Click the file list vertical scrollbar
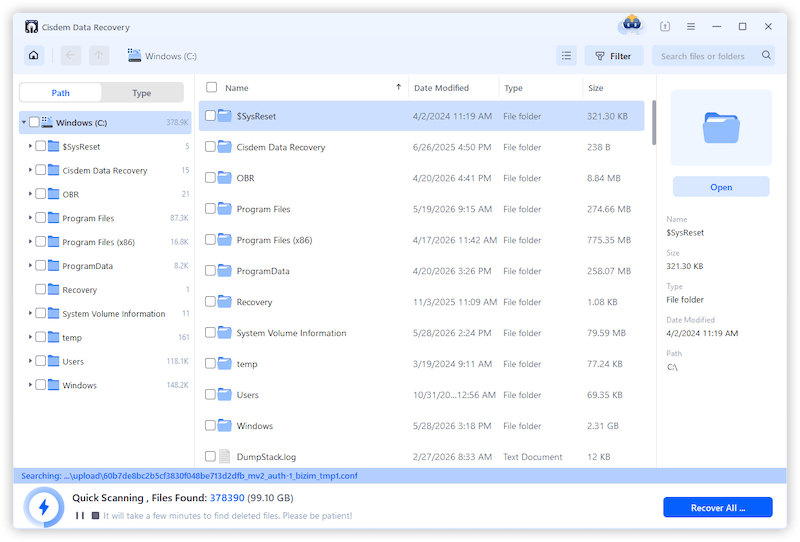 654,122
